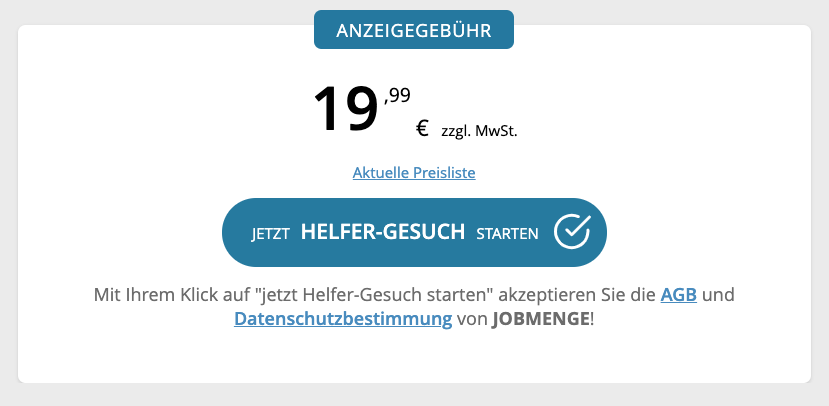Open the Datenschutzbestimmung link
The image size is (829, 406).
(343, 319)
